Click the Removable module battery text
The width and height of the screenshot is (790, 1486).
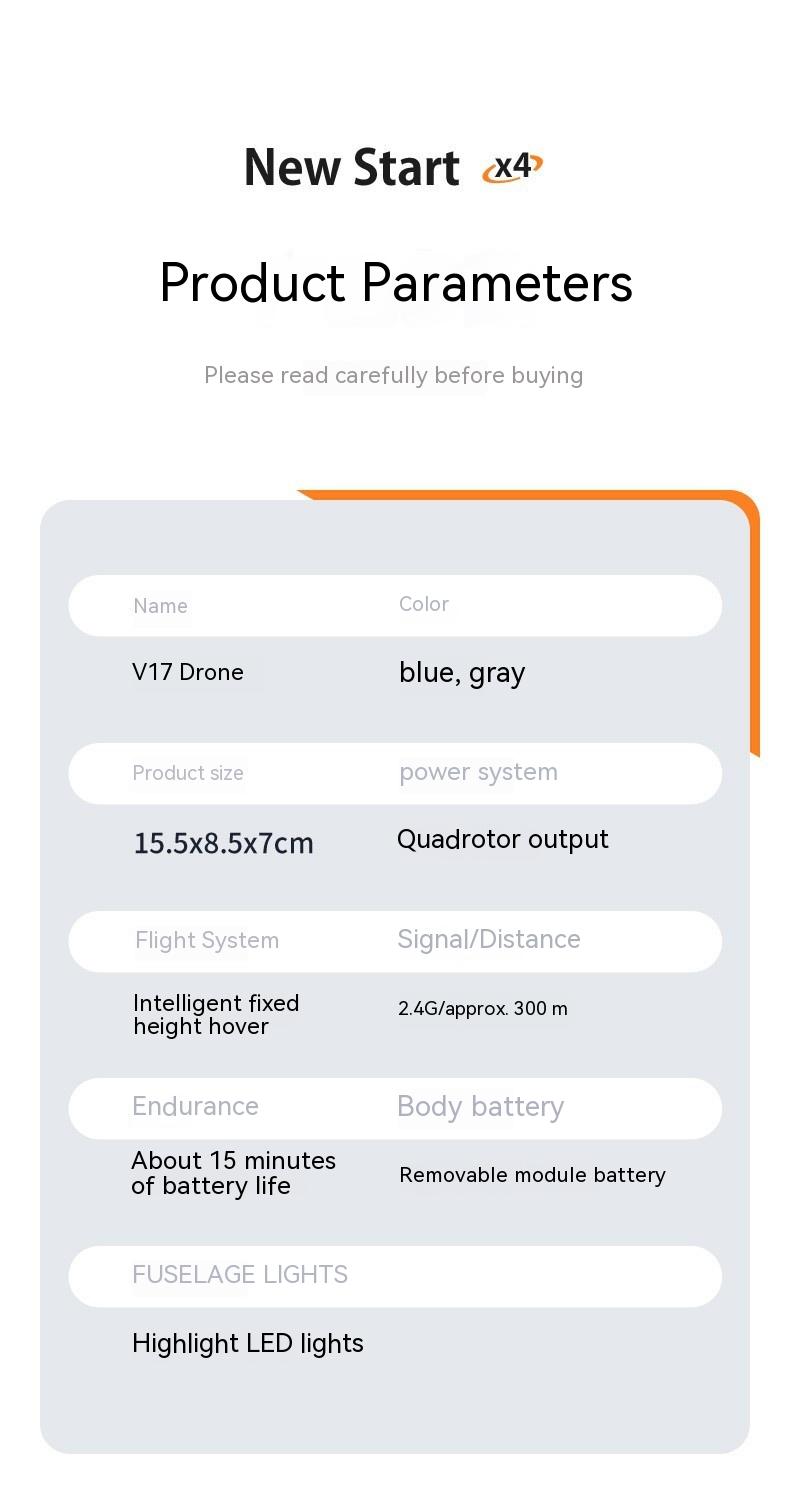[532, 1175]
